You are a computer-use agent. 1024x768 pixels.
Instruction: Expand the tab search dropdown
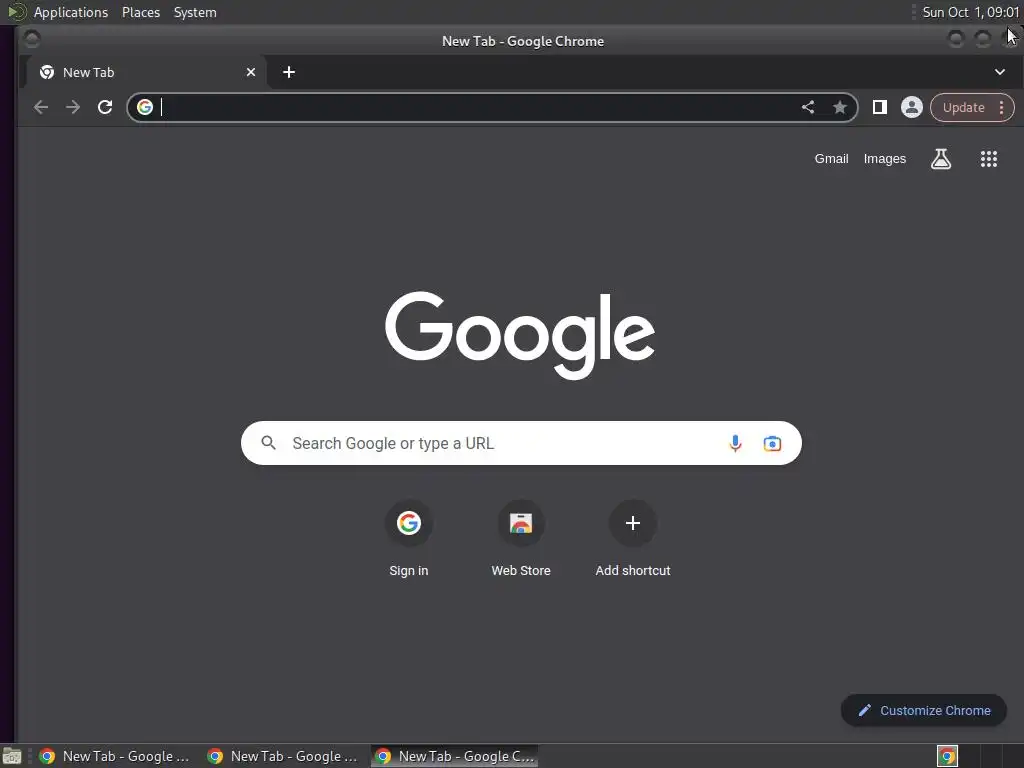coord(1000,72)
